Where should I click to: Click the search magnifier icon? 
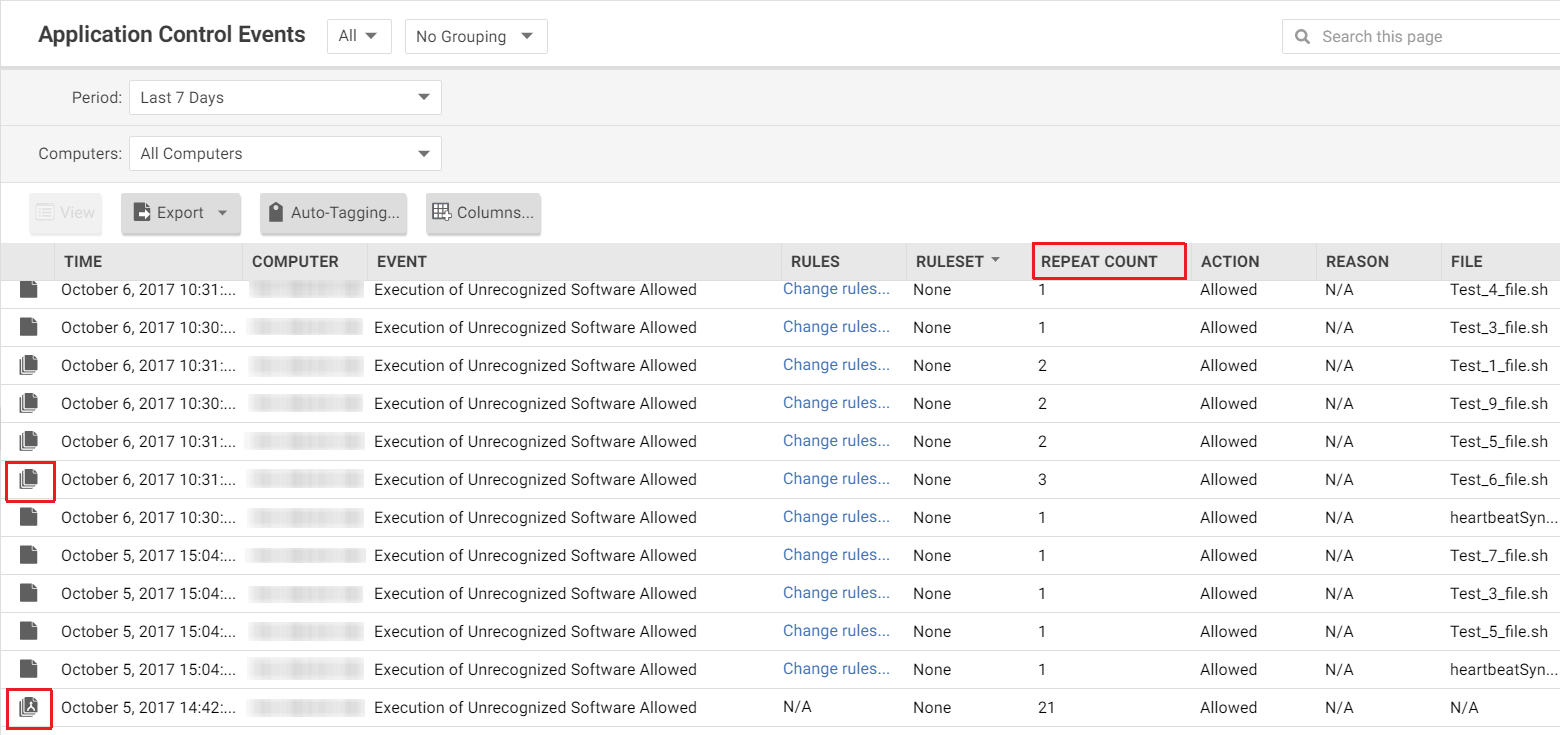pyautogui.click(x=1302, y=37)
